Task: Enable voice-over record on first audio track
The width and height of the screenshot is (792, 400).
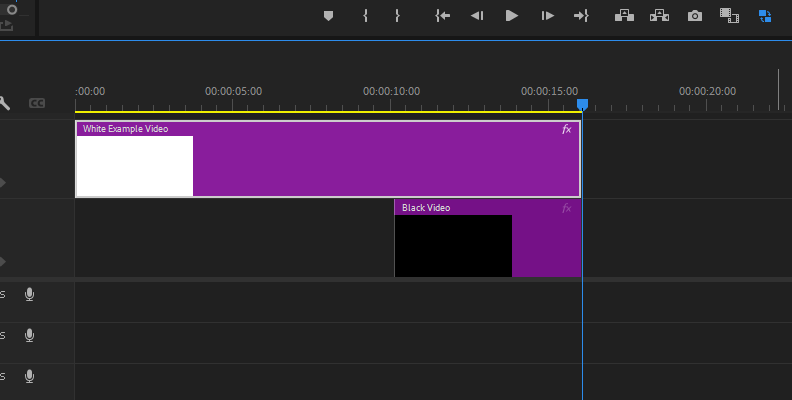Action: pos(30,294)
